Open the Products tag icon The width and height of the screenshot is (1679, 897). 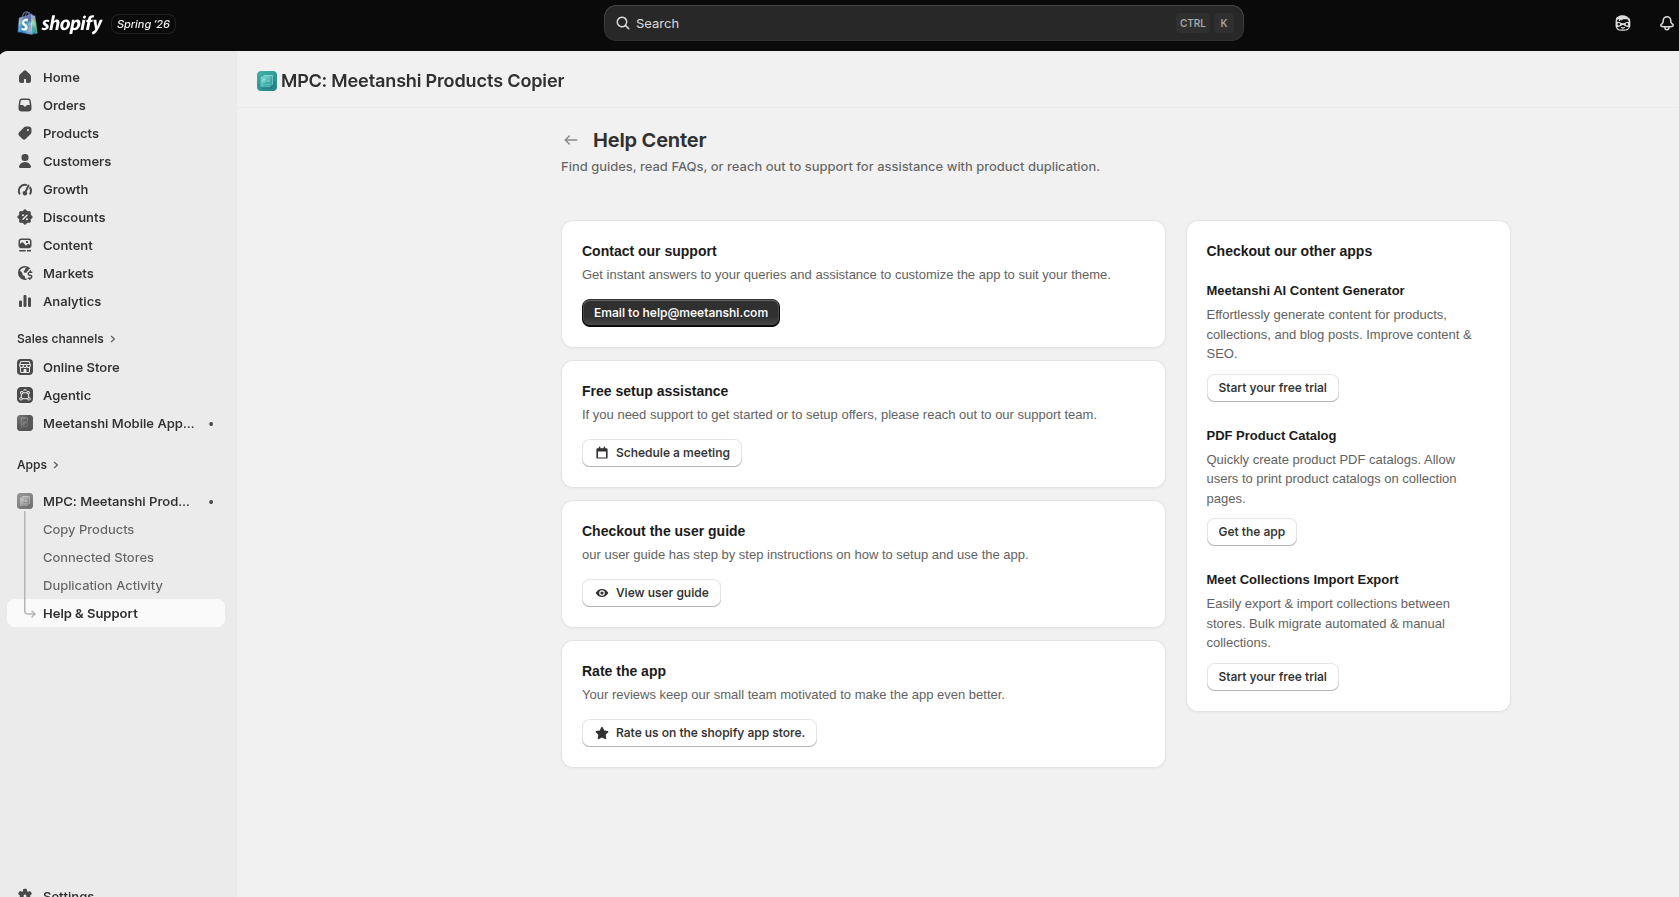click(x=25, y=133)
